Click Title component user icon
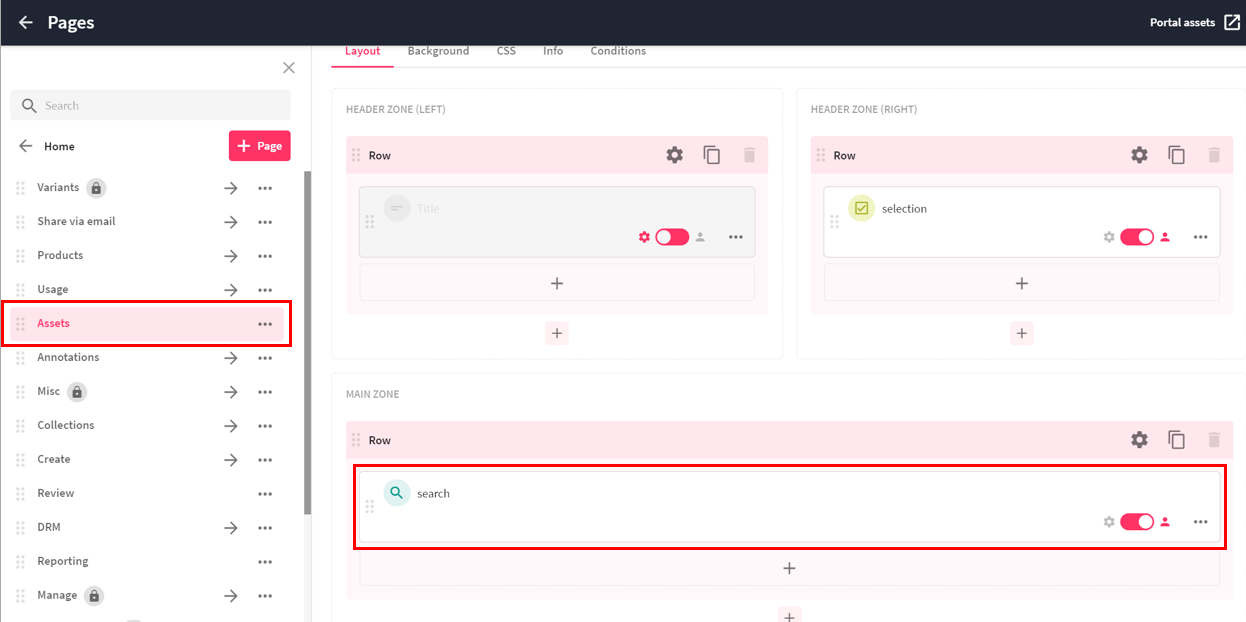Screen dimensions: 1246x622 (700, 237)
